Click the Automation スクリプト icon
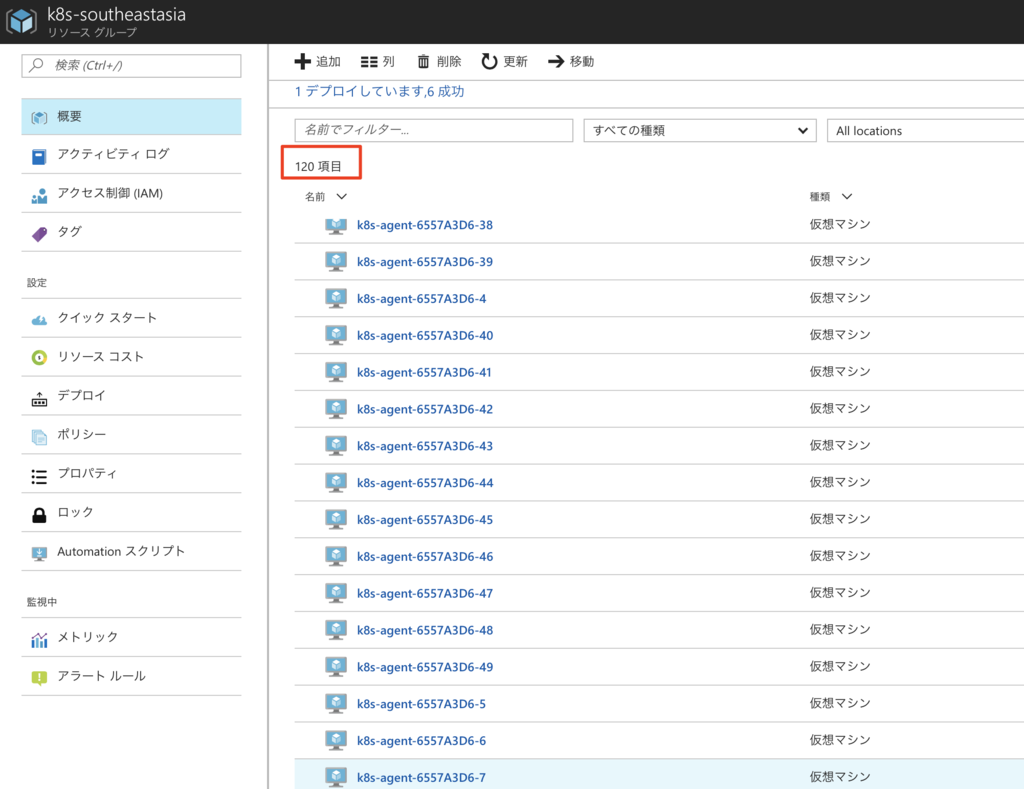This screenshot has width=1024, height=789. 39,554
